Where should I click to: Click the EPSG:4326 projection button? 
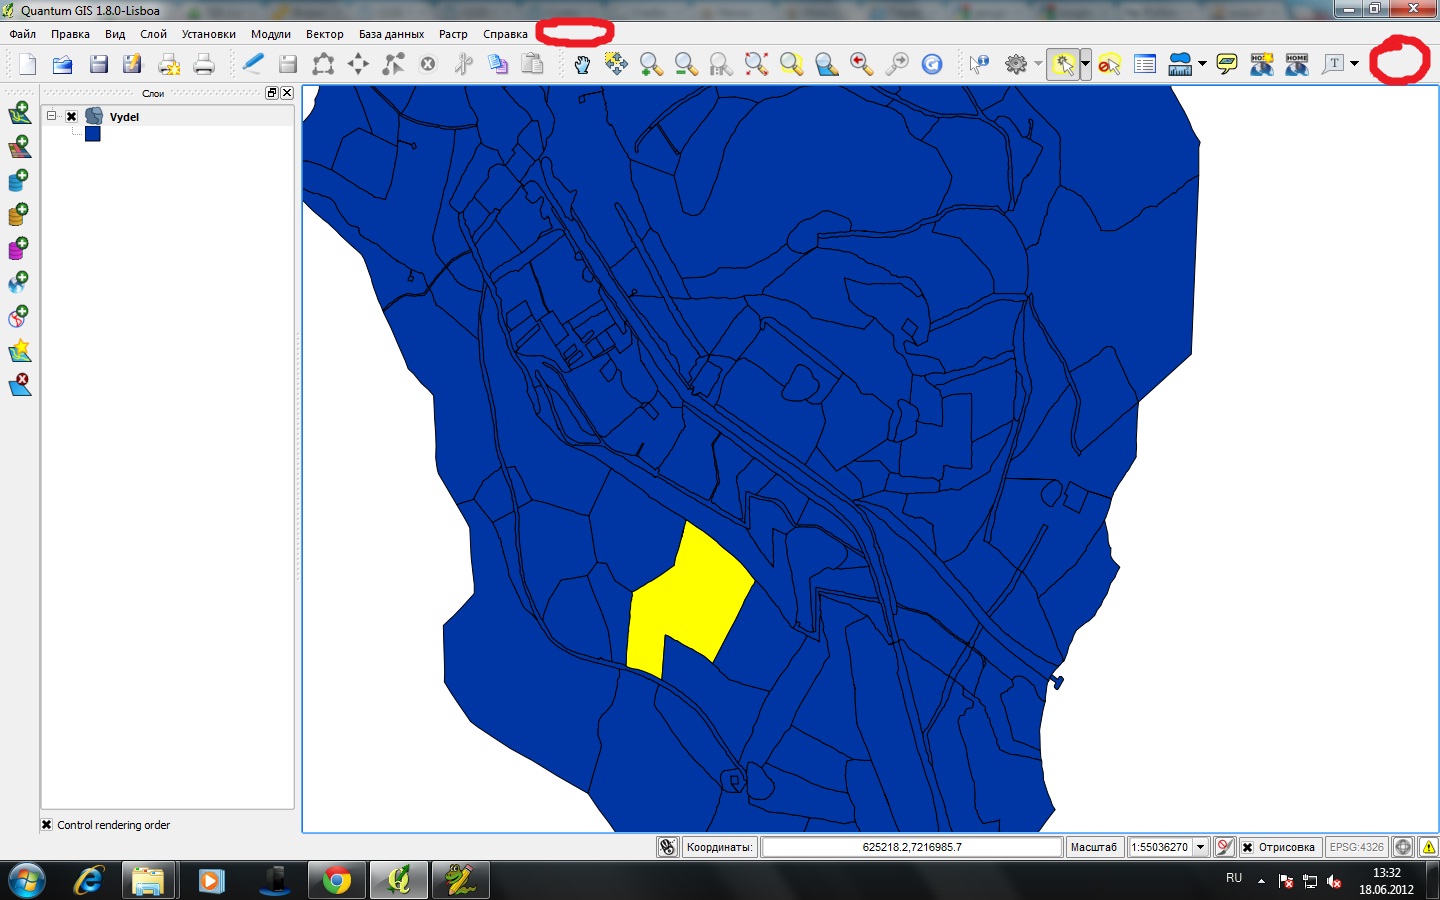click(x=1356, y=847)
